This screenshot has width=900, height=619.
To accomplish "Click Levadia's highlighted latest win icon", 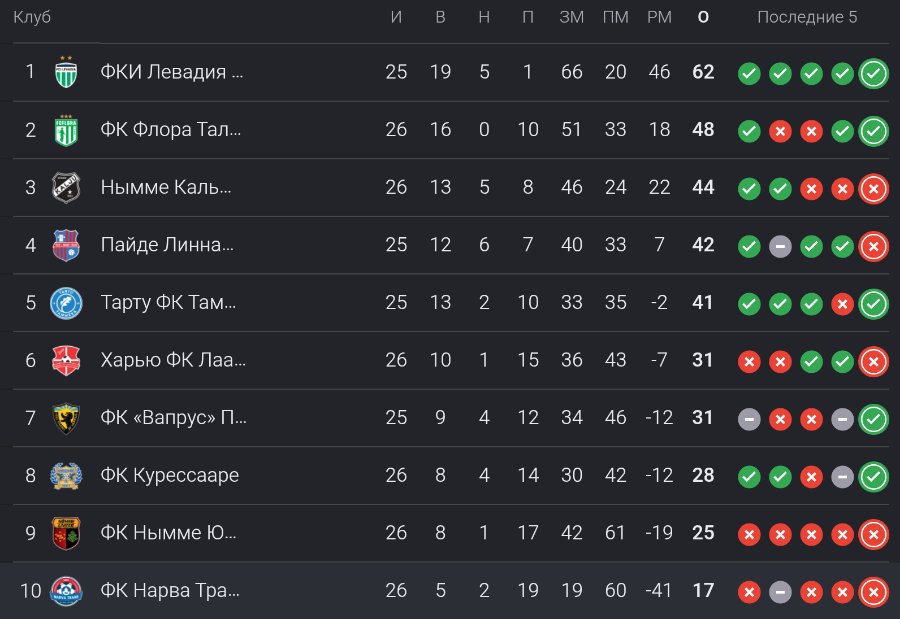I will point(874,73).
